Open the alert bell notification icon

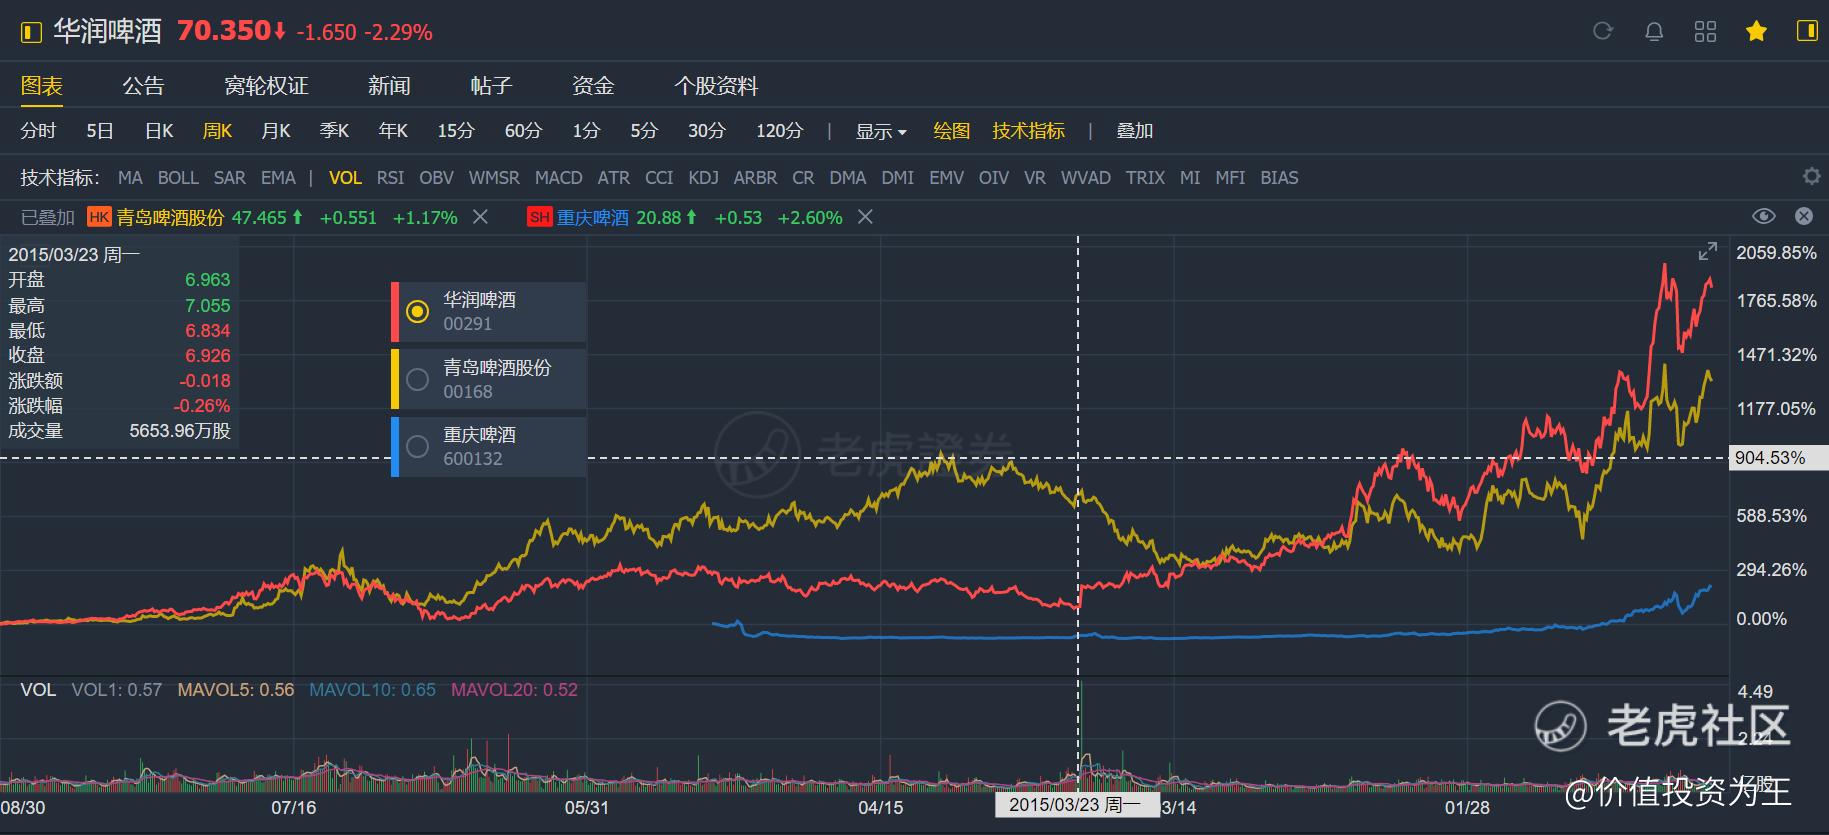1654,31
